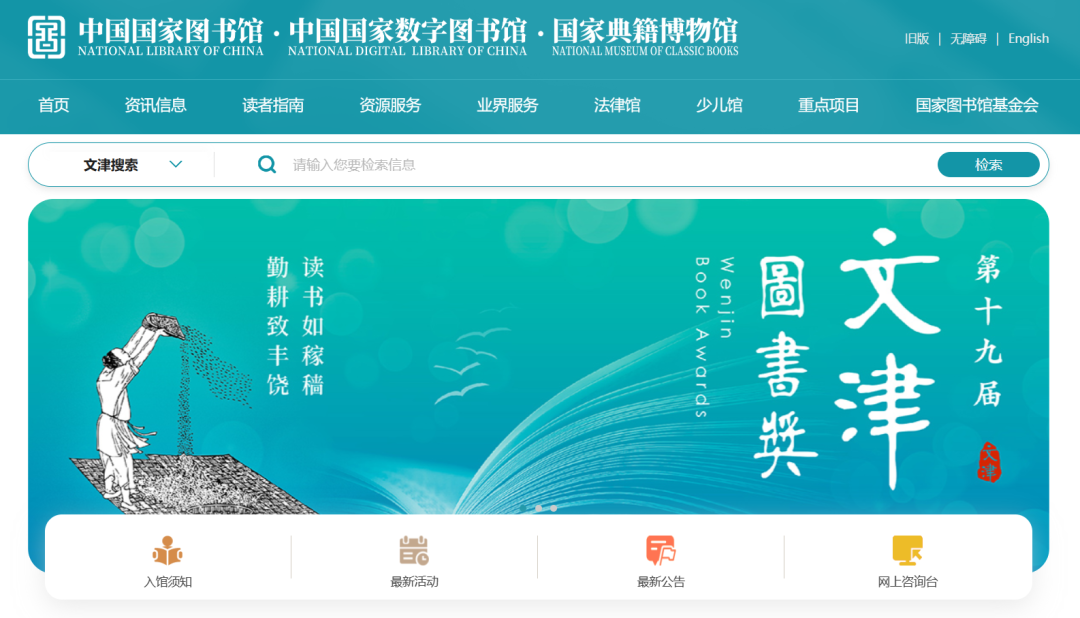
Task: Open the 少儿馆 menu item
Action: (719, 105)
